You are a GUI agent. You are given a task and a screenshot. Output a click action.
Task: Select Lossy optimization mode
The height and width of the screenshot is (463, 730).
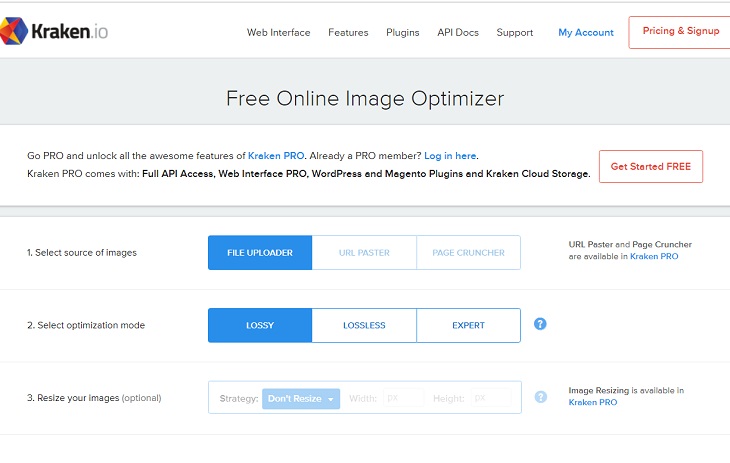[x=260, y=325]
